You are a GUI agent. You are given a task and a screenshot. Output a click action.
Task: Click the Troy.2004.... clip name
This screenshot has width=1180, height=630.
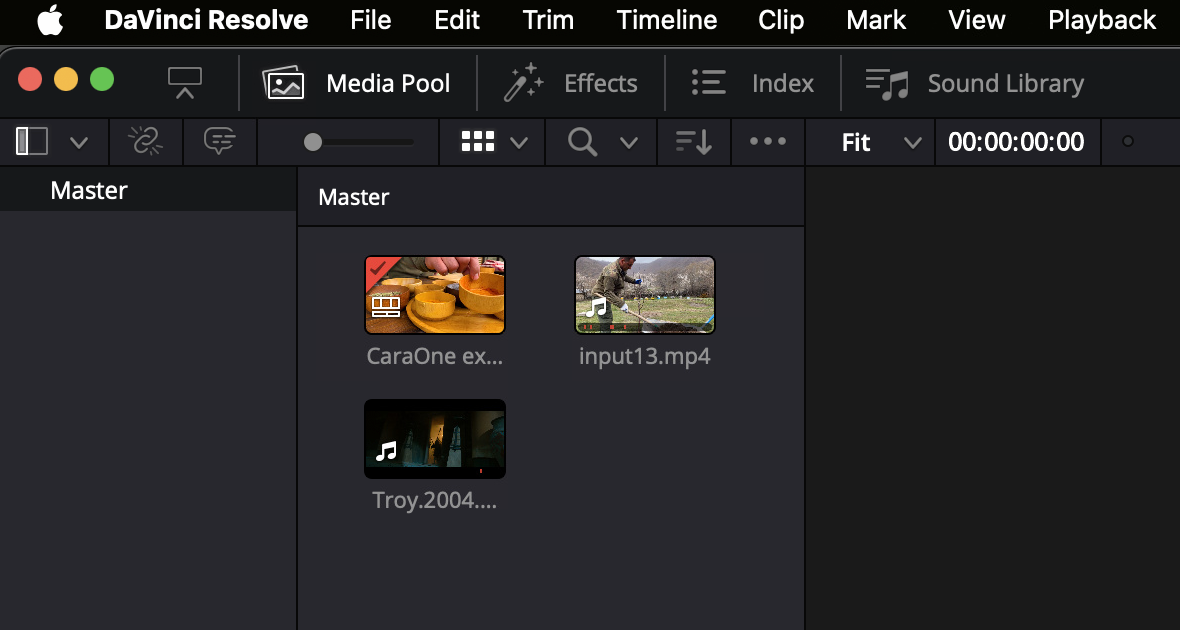[x=435, y=501]
